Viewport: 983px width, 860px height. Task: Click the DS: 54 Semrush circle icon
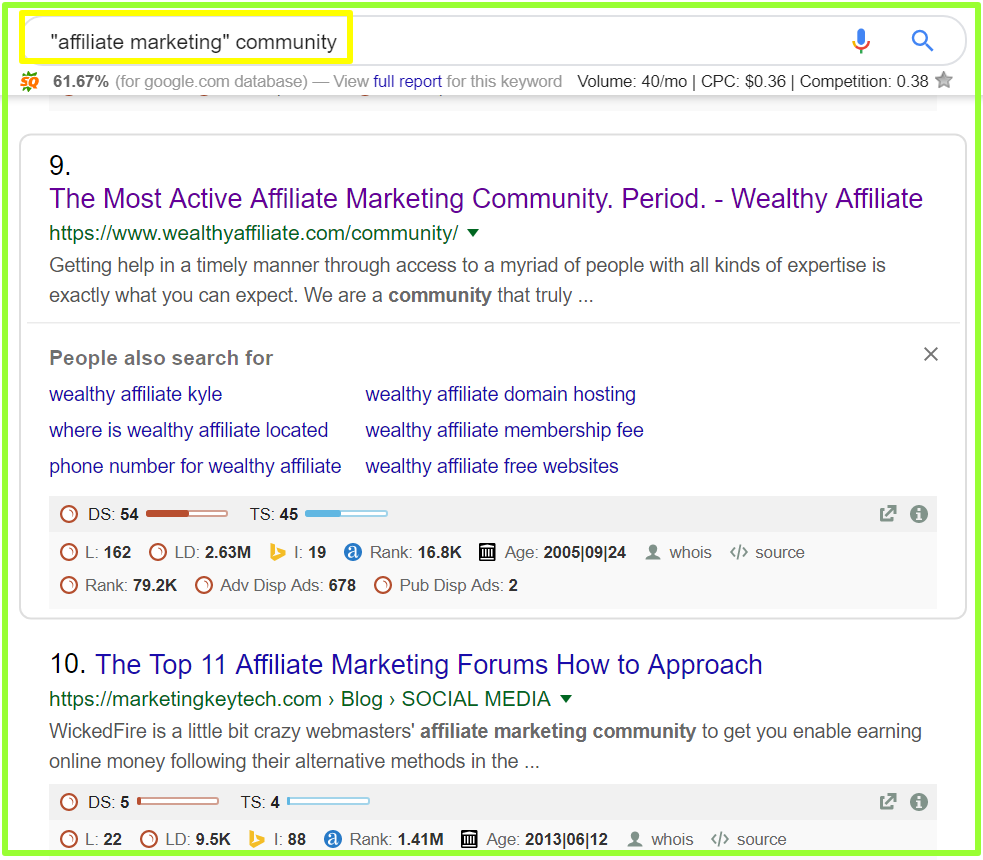(69, 515)
